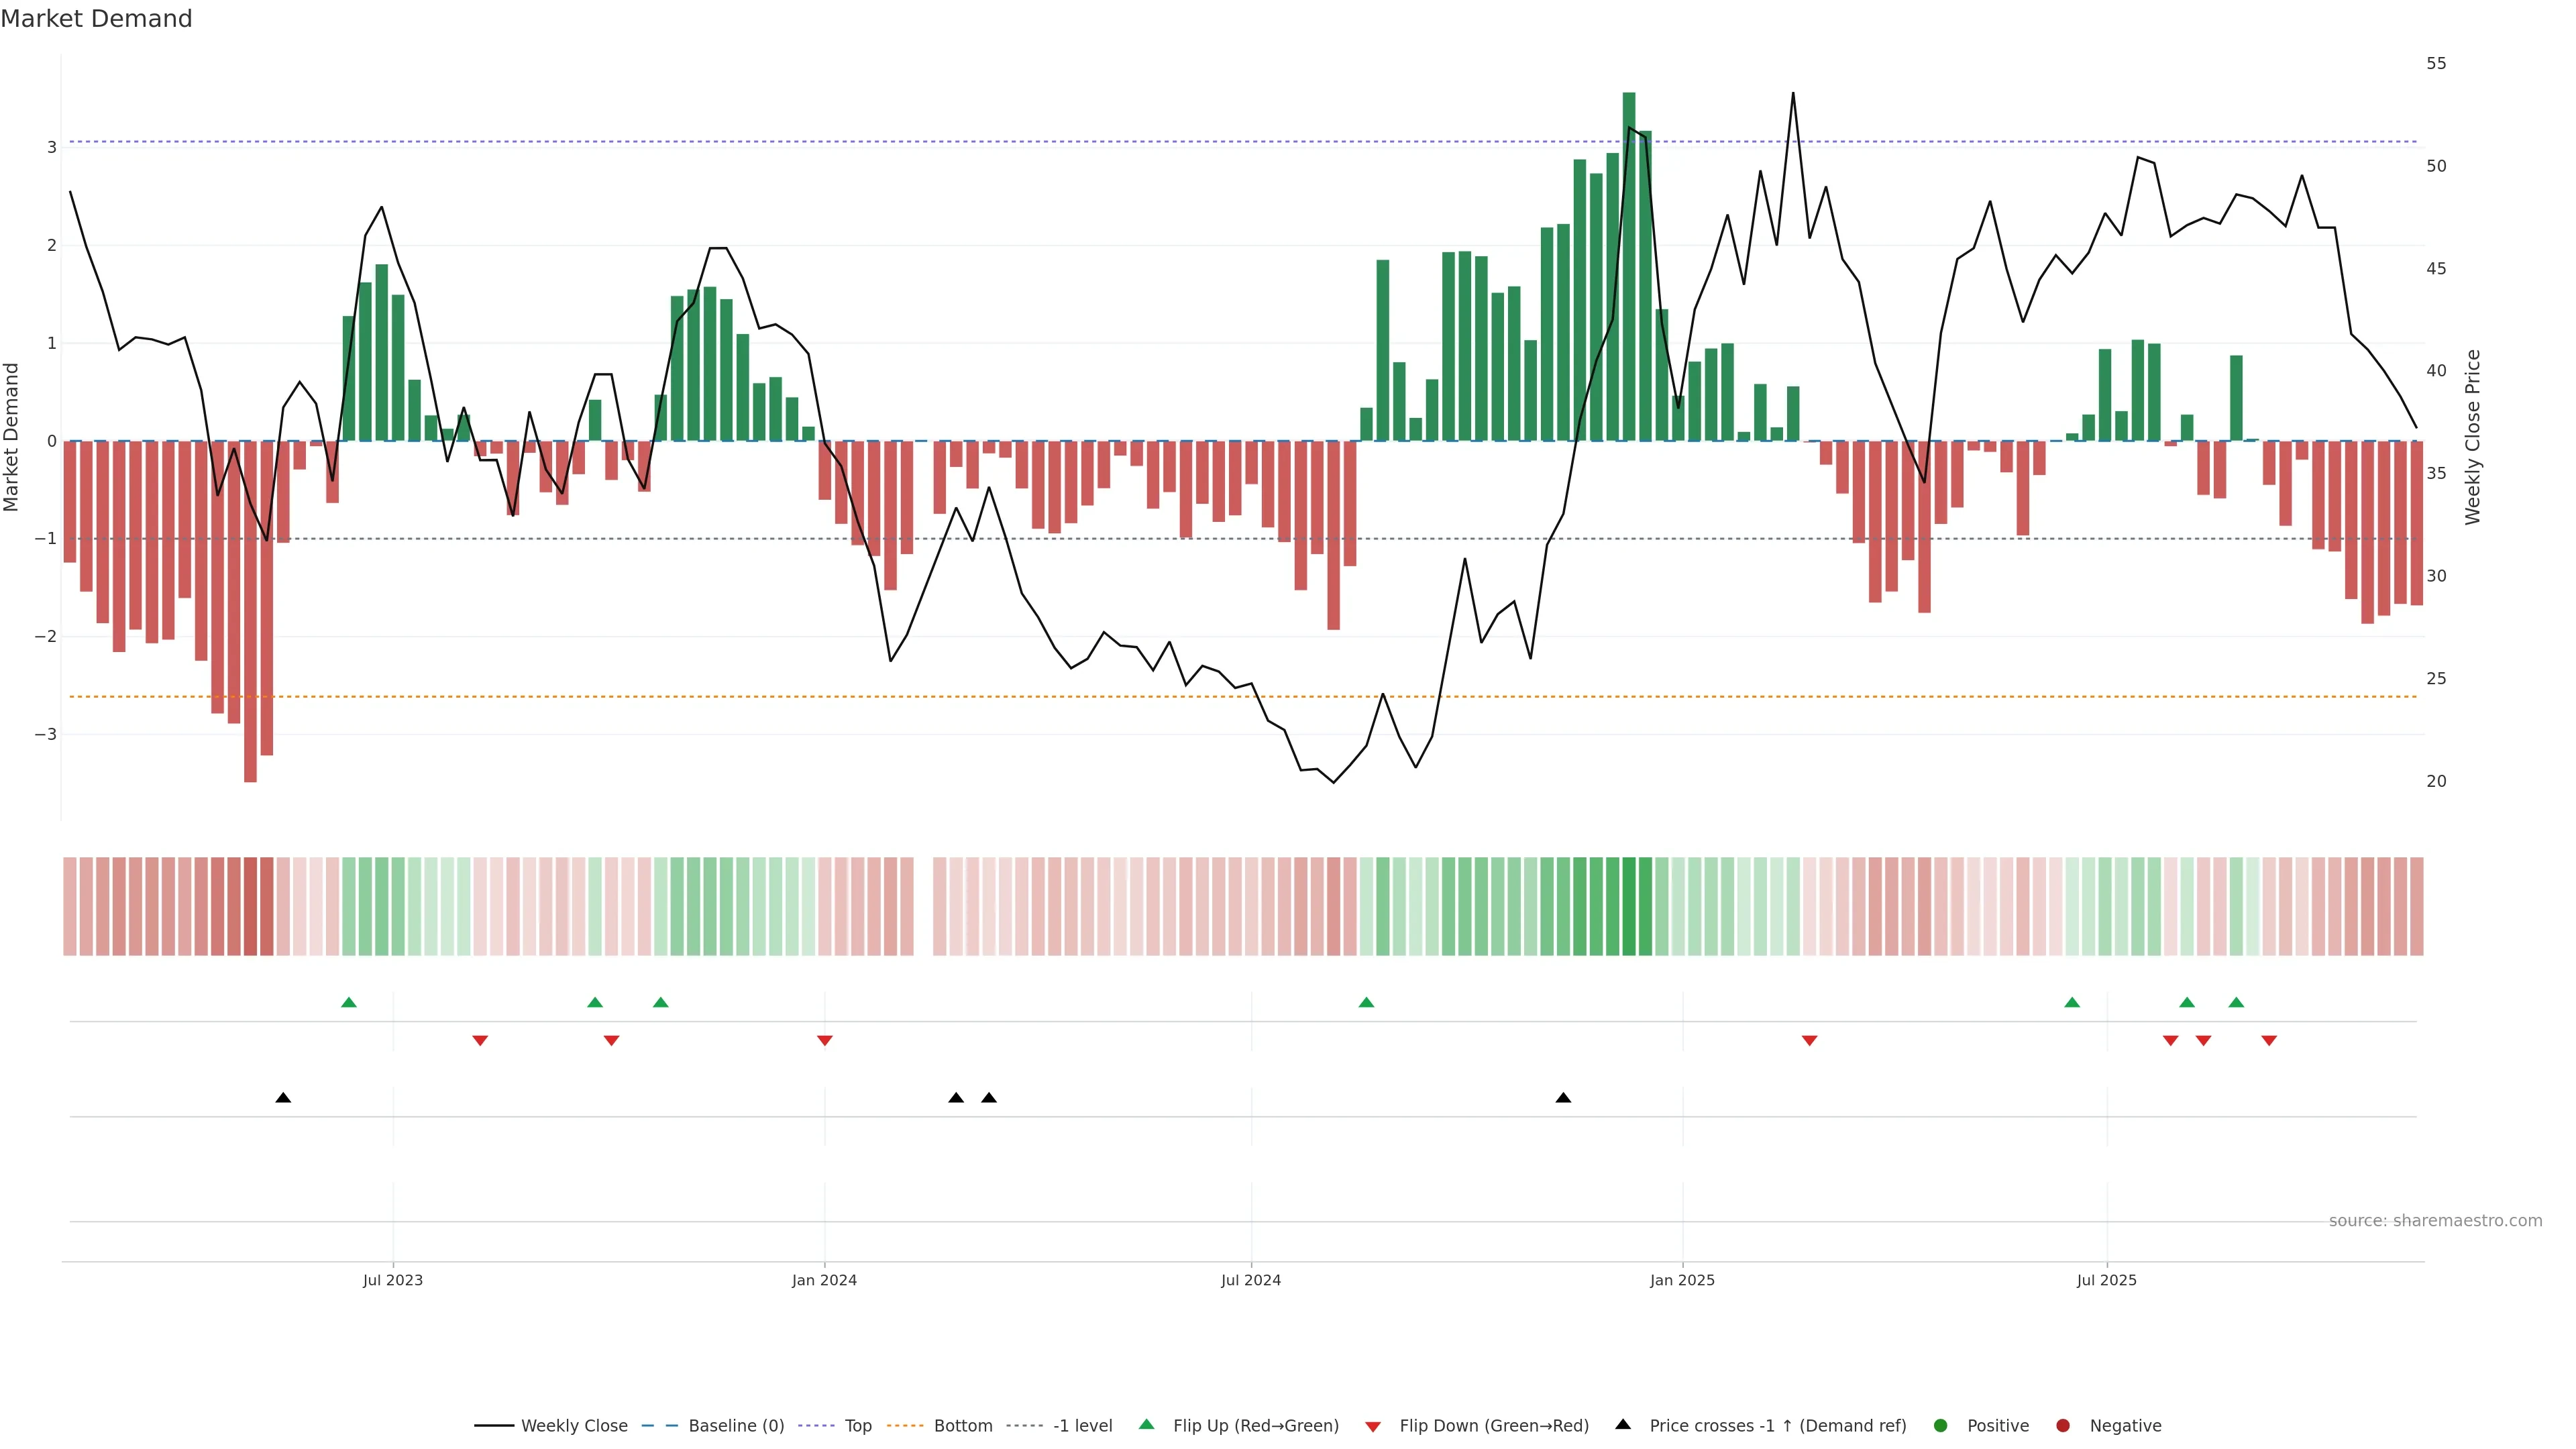The height and width of the screenshot is (1449, 2576).
Task: Click the first green flip-up marker near Jul 2023
Action: tap(349, 1003)
